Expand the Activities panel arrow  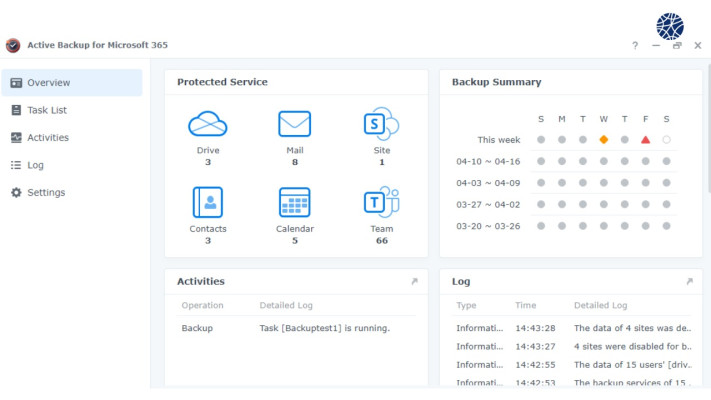[414, 281]
